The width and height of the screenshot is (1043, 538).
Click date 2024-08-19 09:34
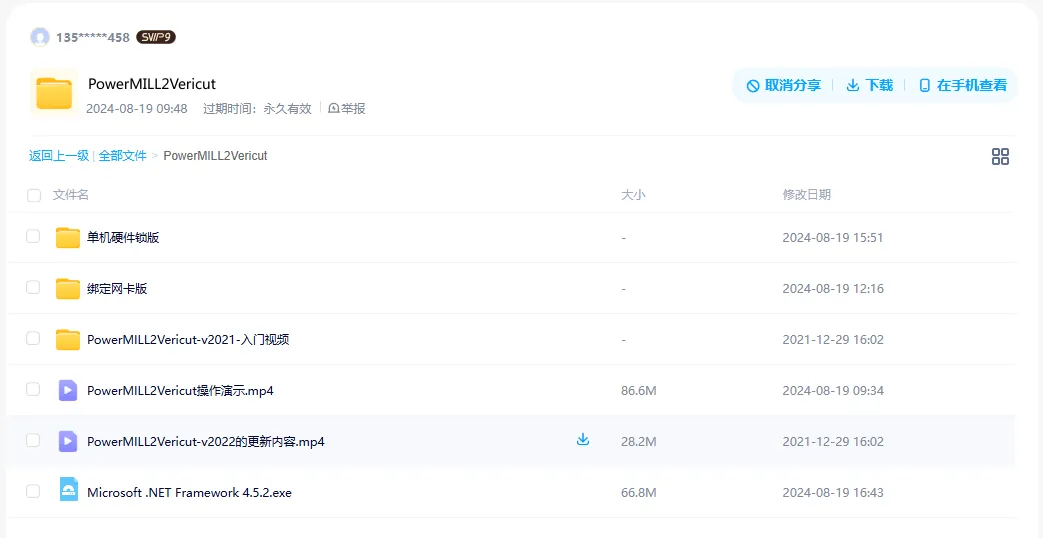[833, 391]
